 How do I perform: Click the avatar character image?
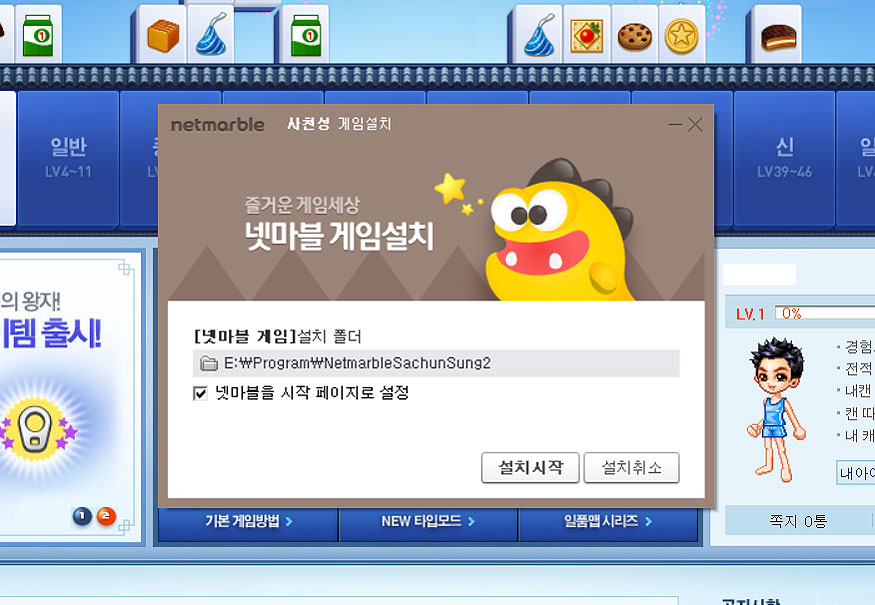tap(777, 409)
